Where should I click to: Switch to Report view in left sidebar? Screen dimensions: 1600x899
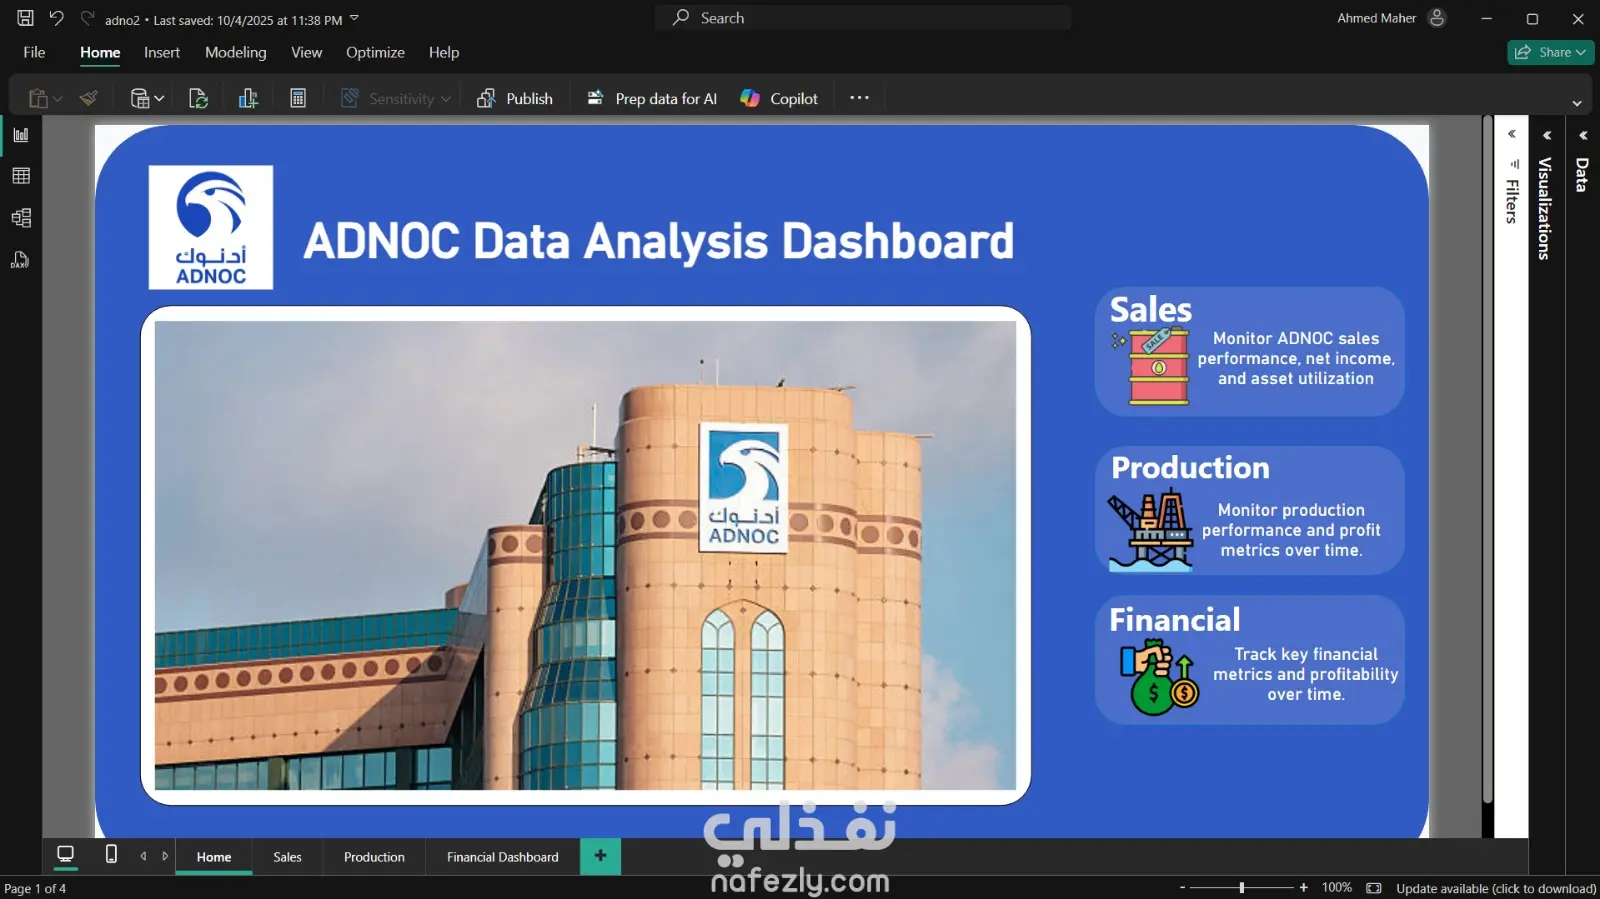(x=21, y=135)
